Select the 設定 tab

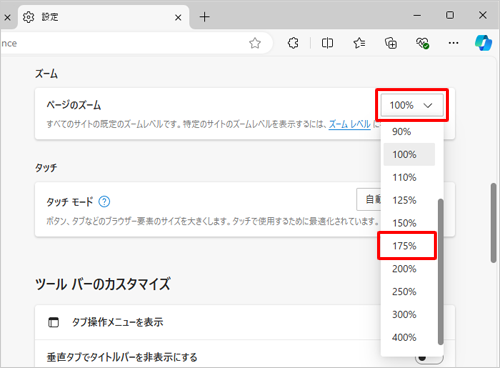click(x=103, y=17)
